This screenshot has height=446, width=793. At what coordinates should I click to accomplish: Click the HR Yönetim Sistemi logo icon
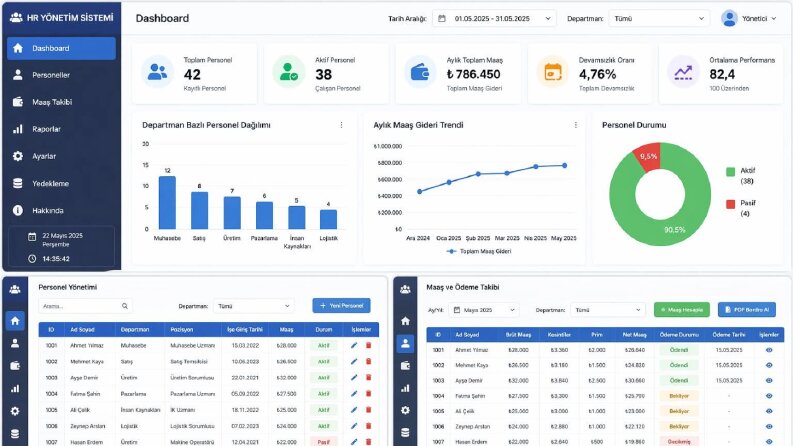coord(16,18)
